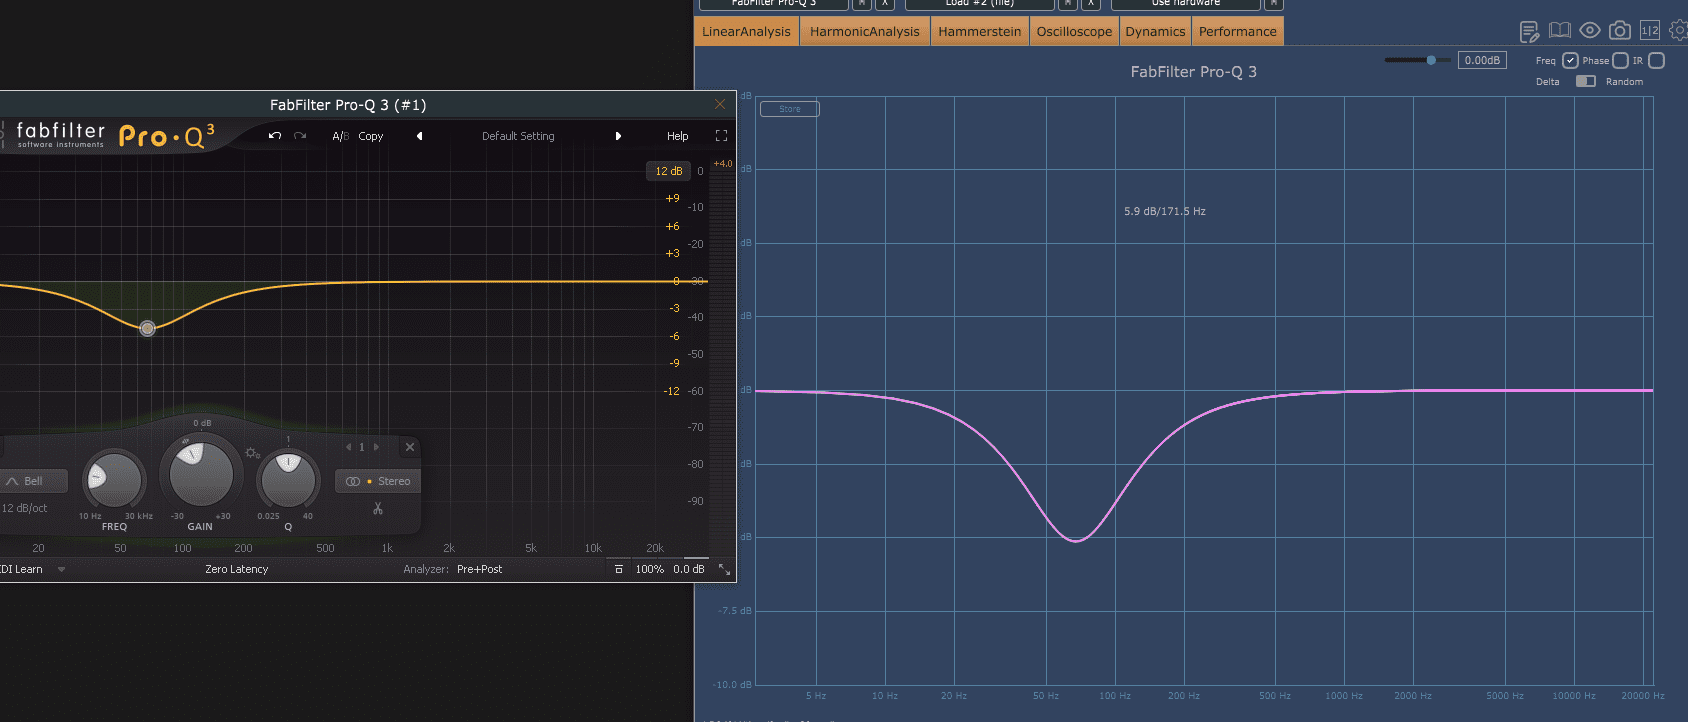Click the split band scissors icon
1688x722 pixels.
(378, 508)
